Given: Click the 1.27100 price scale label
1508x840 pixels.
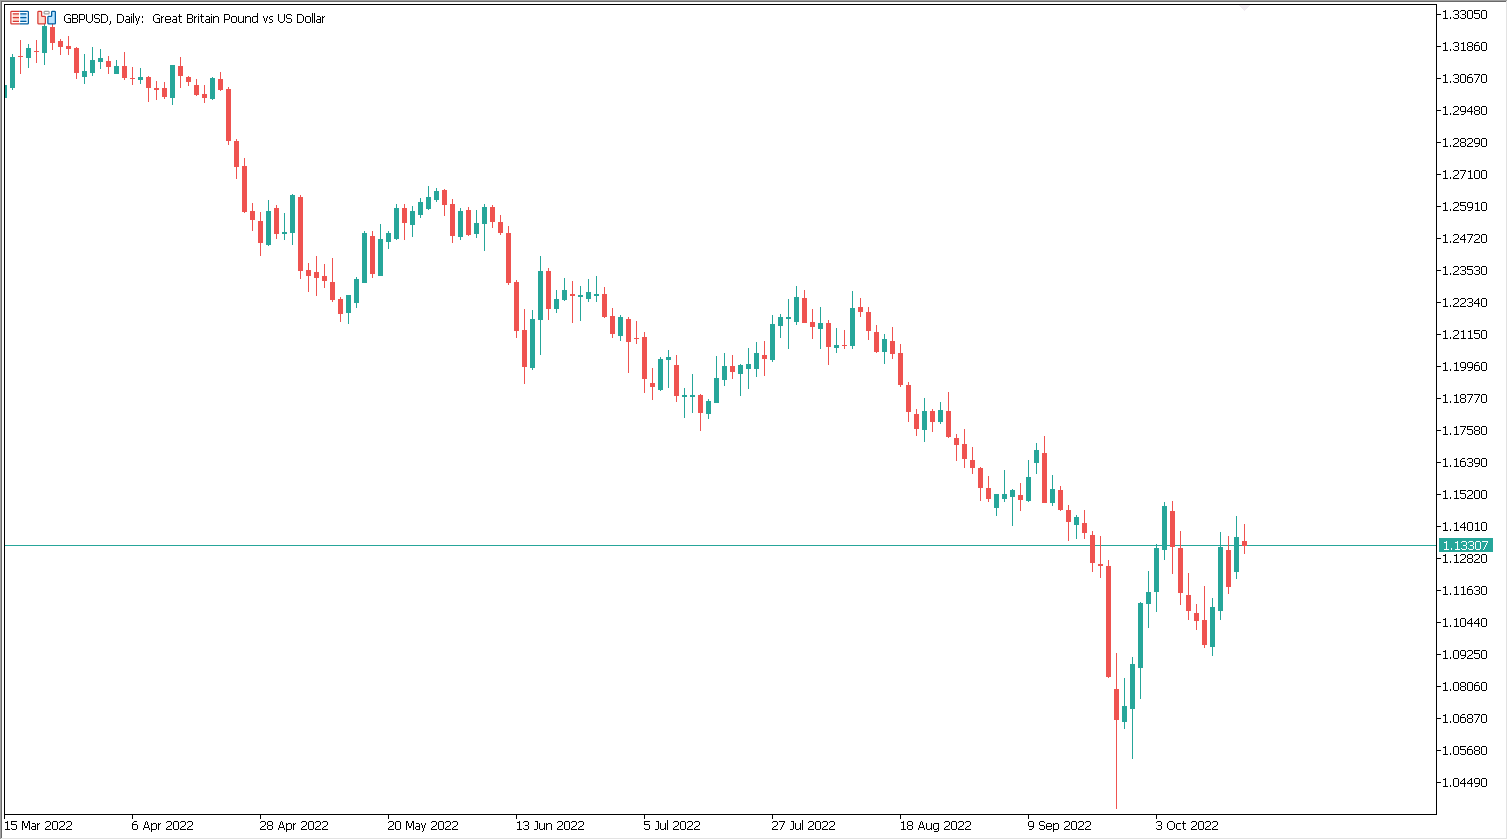Looking at the screenshot, I should [1465, 175].
